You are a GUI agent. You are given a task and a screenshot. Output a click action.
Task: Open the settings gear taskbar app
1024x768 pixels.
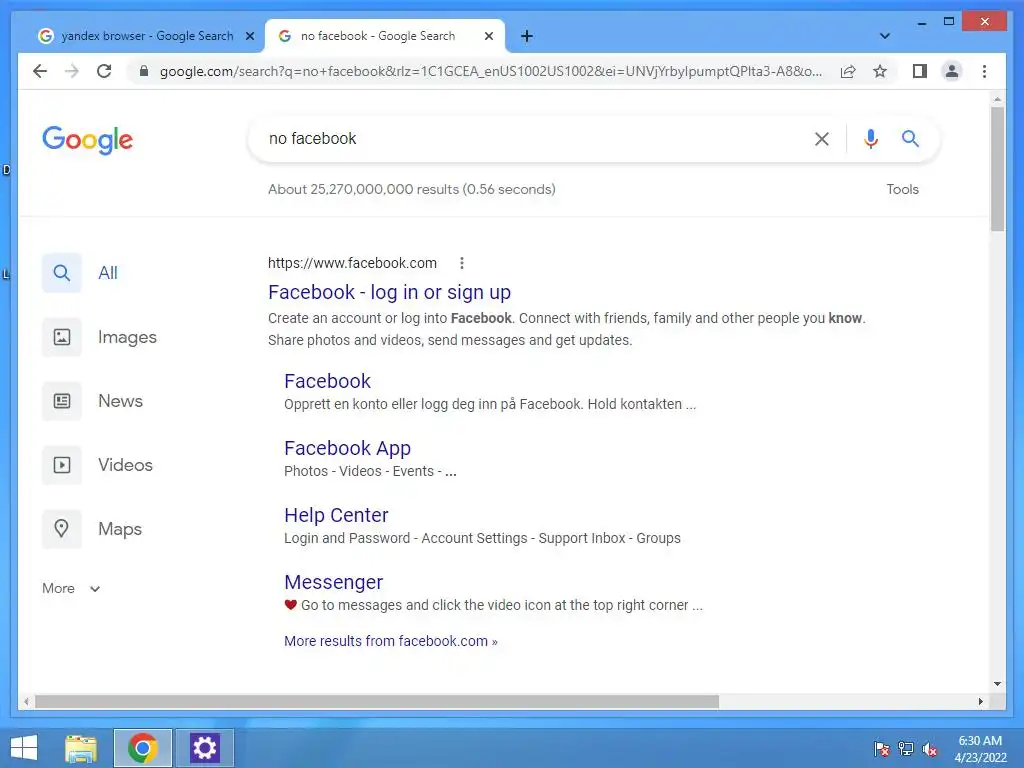[204, 748]
